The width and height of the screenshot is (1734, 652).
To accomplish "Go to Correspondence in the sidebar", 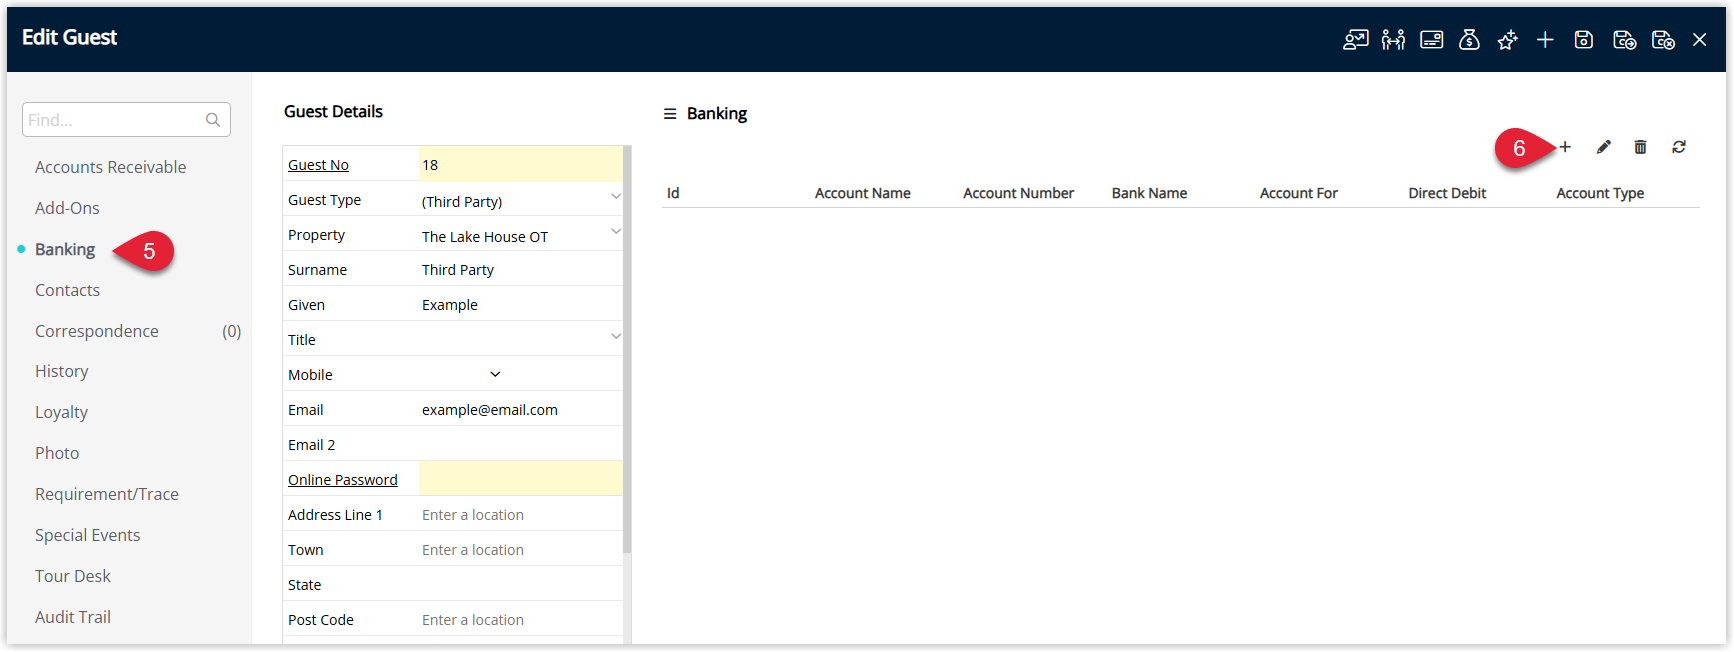I will (97, 331).
